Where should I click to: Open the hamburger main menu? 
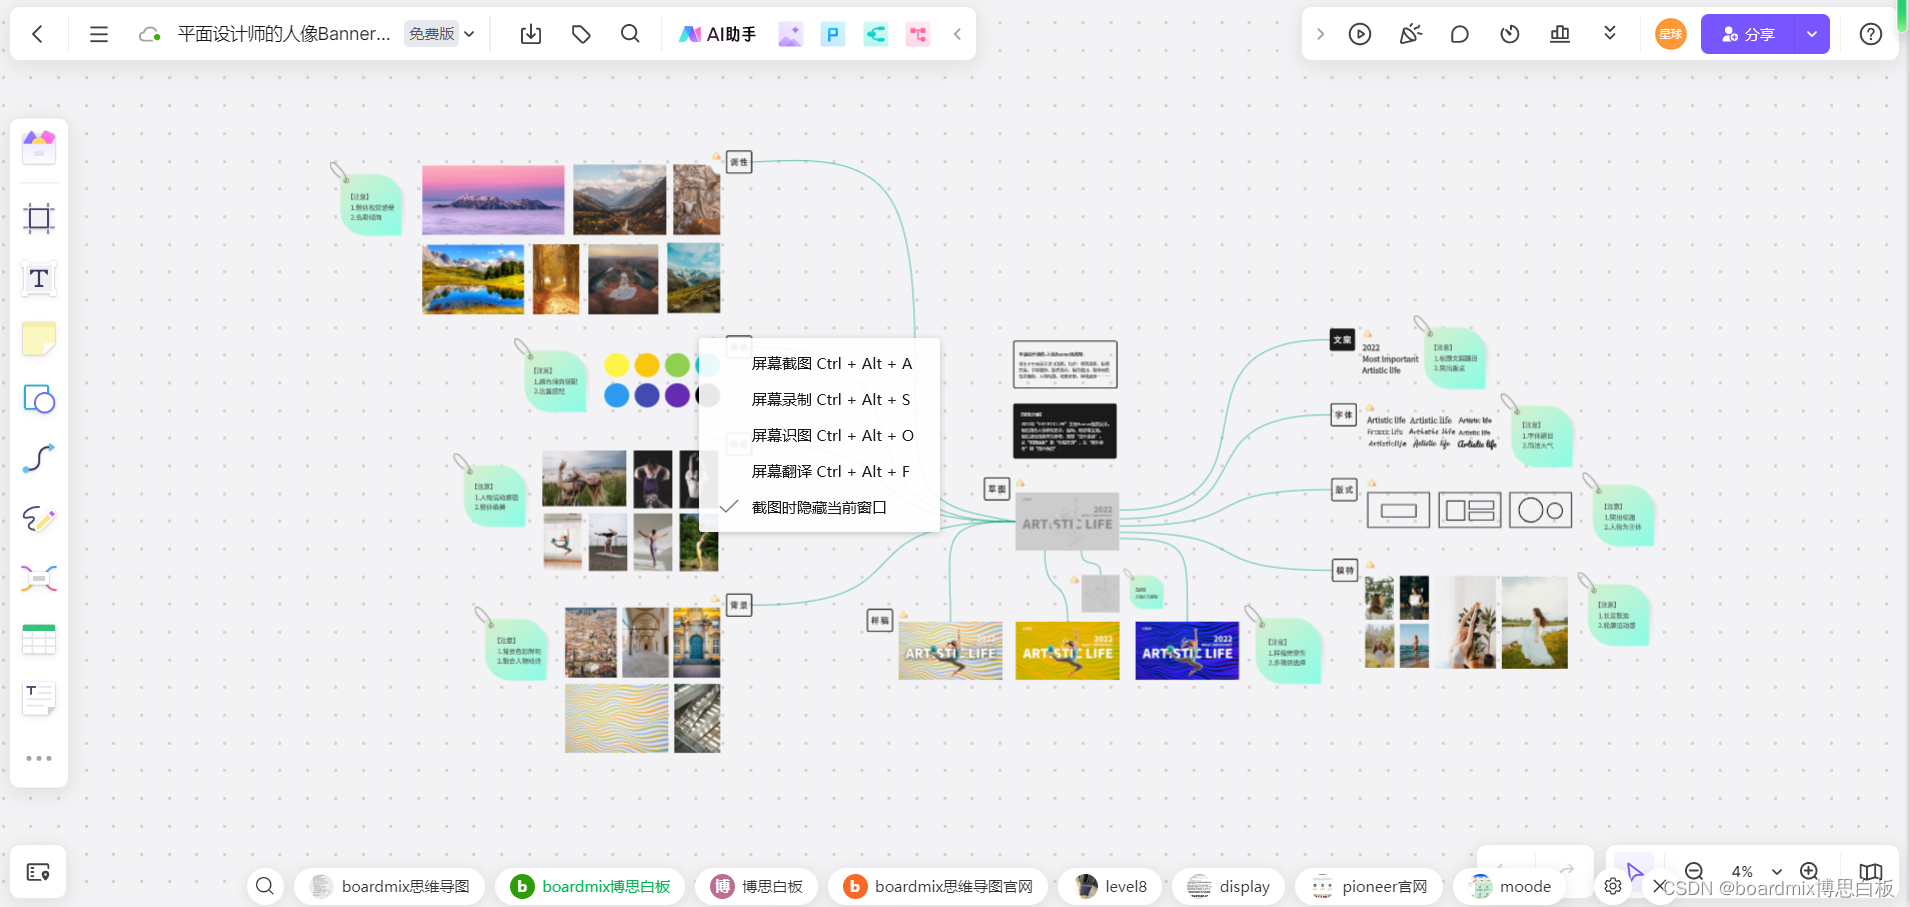(x=98, y=34)
